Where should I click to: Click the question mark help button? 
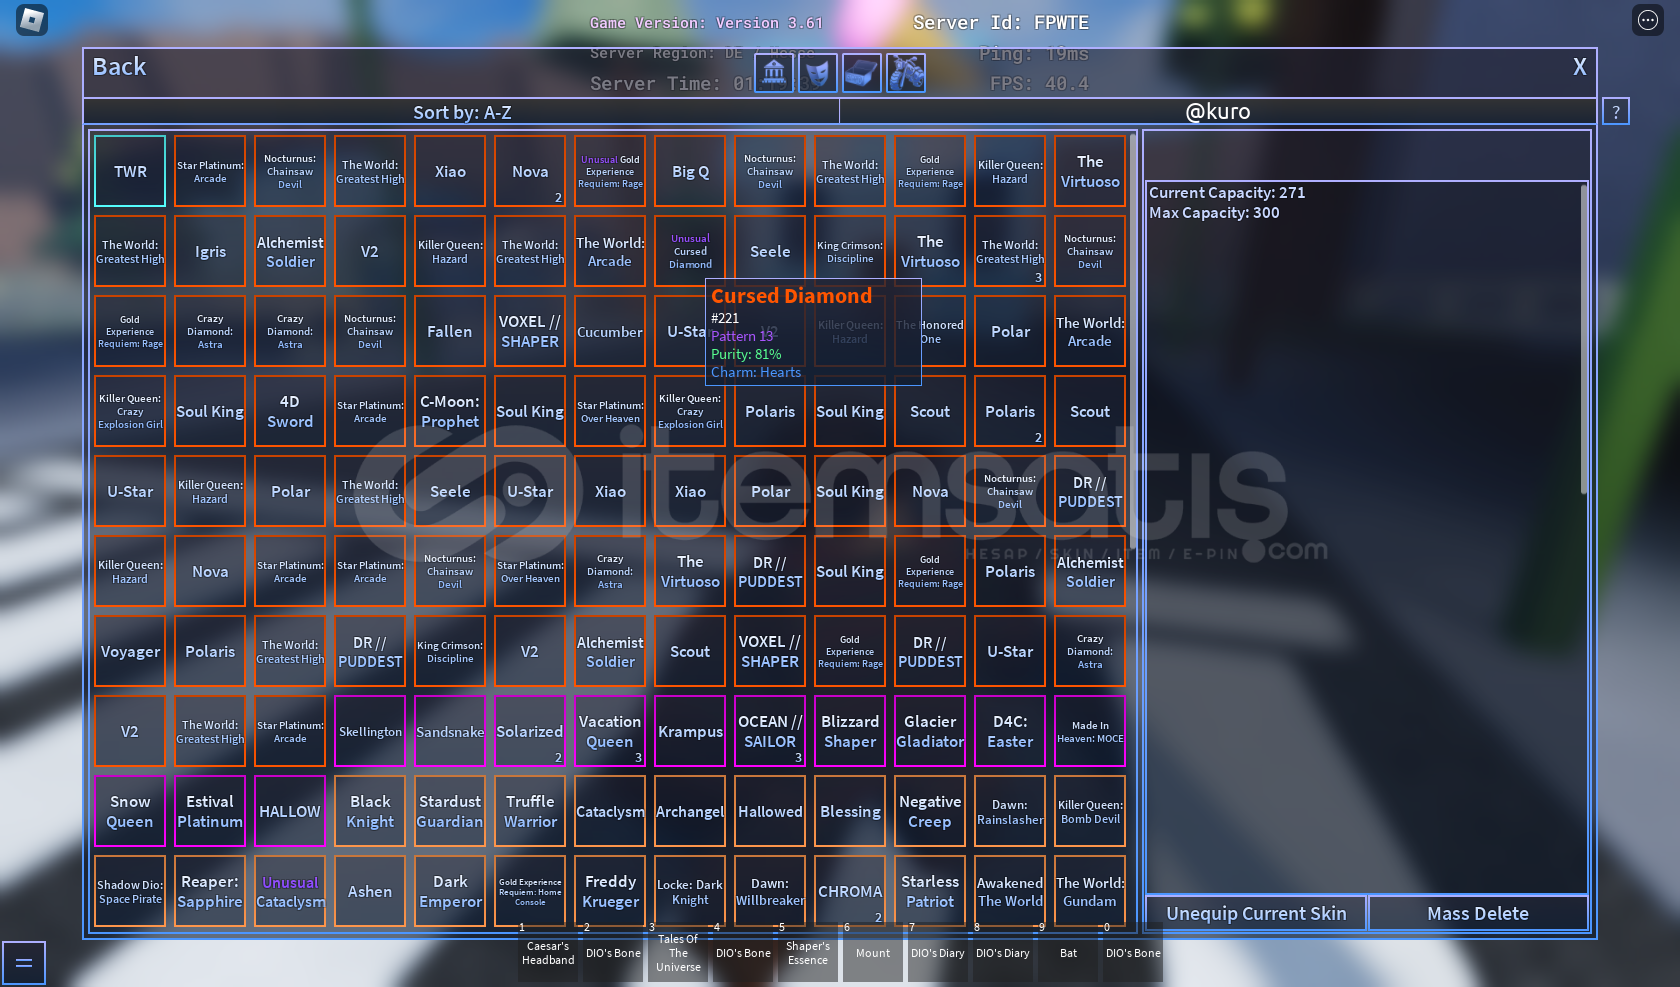pyautogui.click(x=1616, y=112)
